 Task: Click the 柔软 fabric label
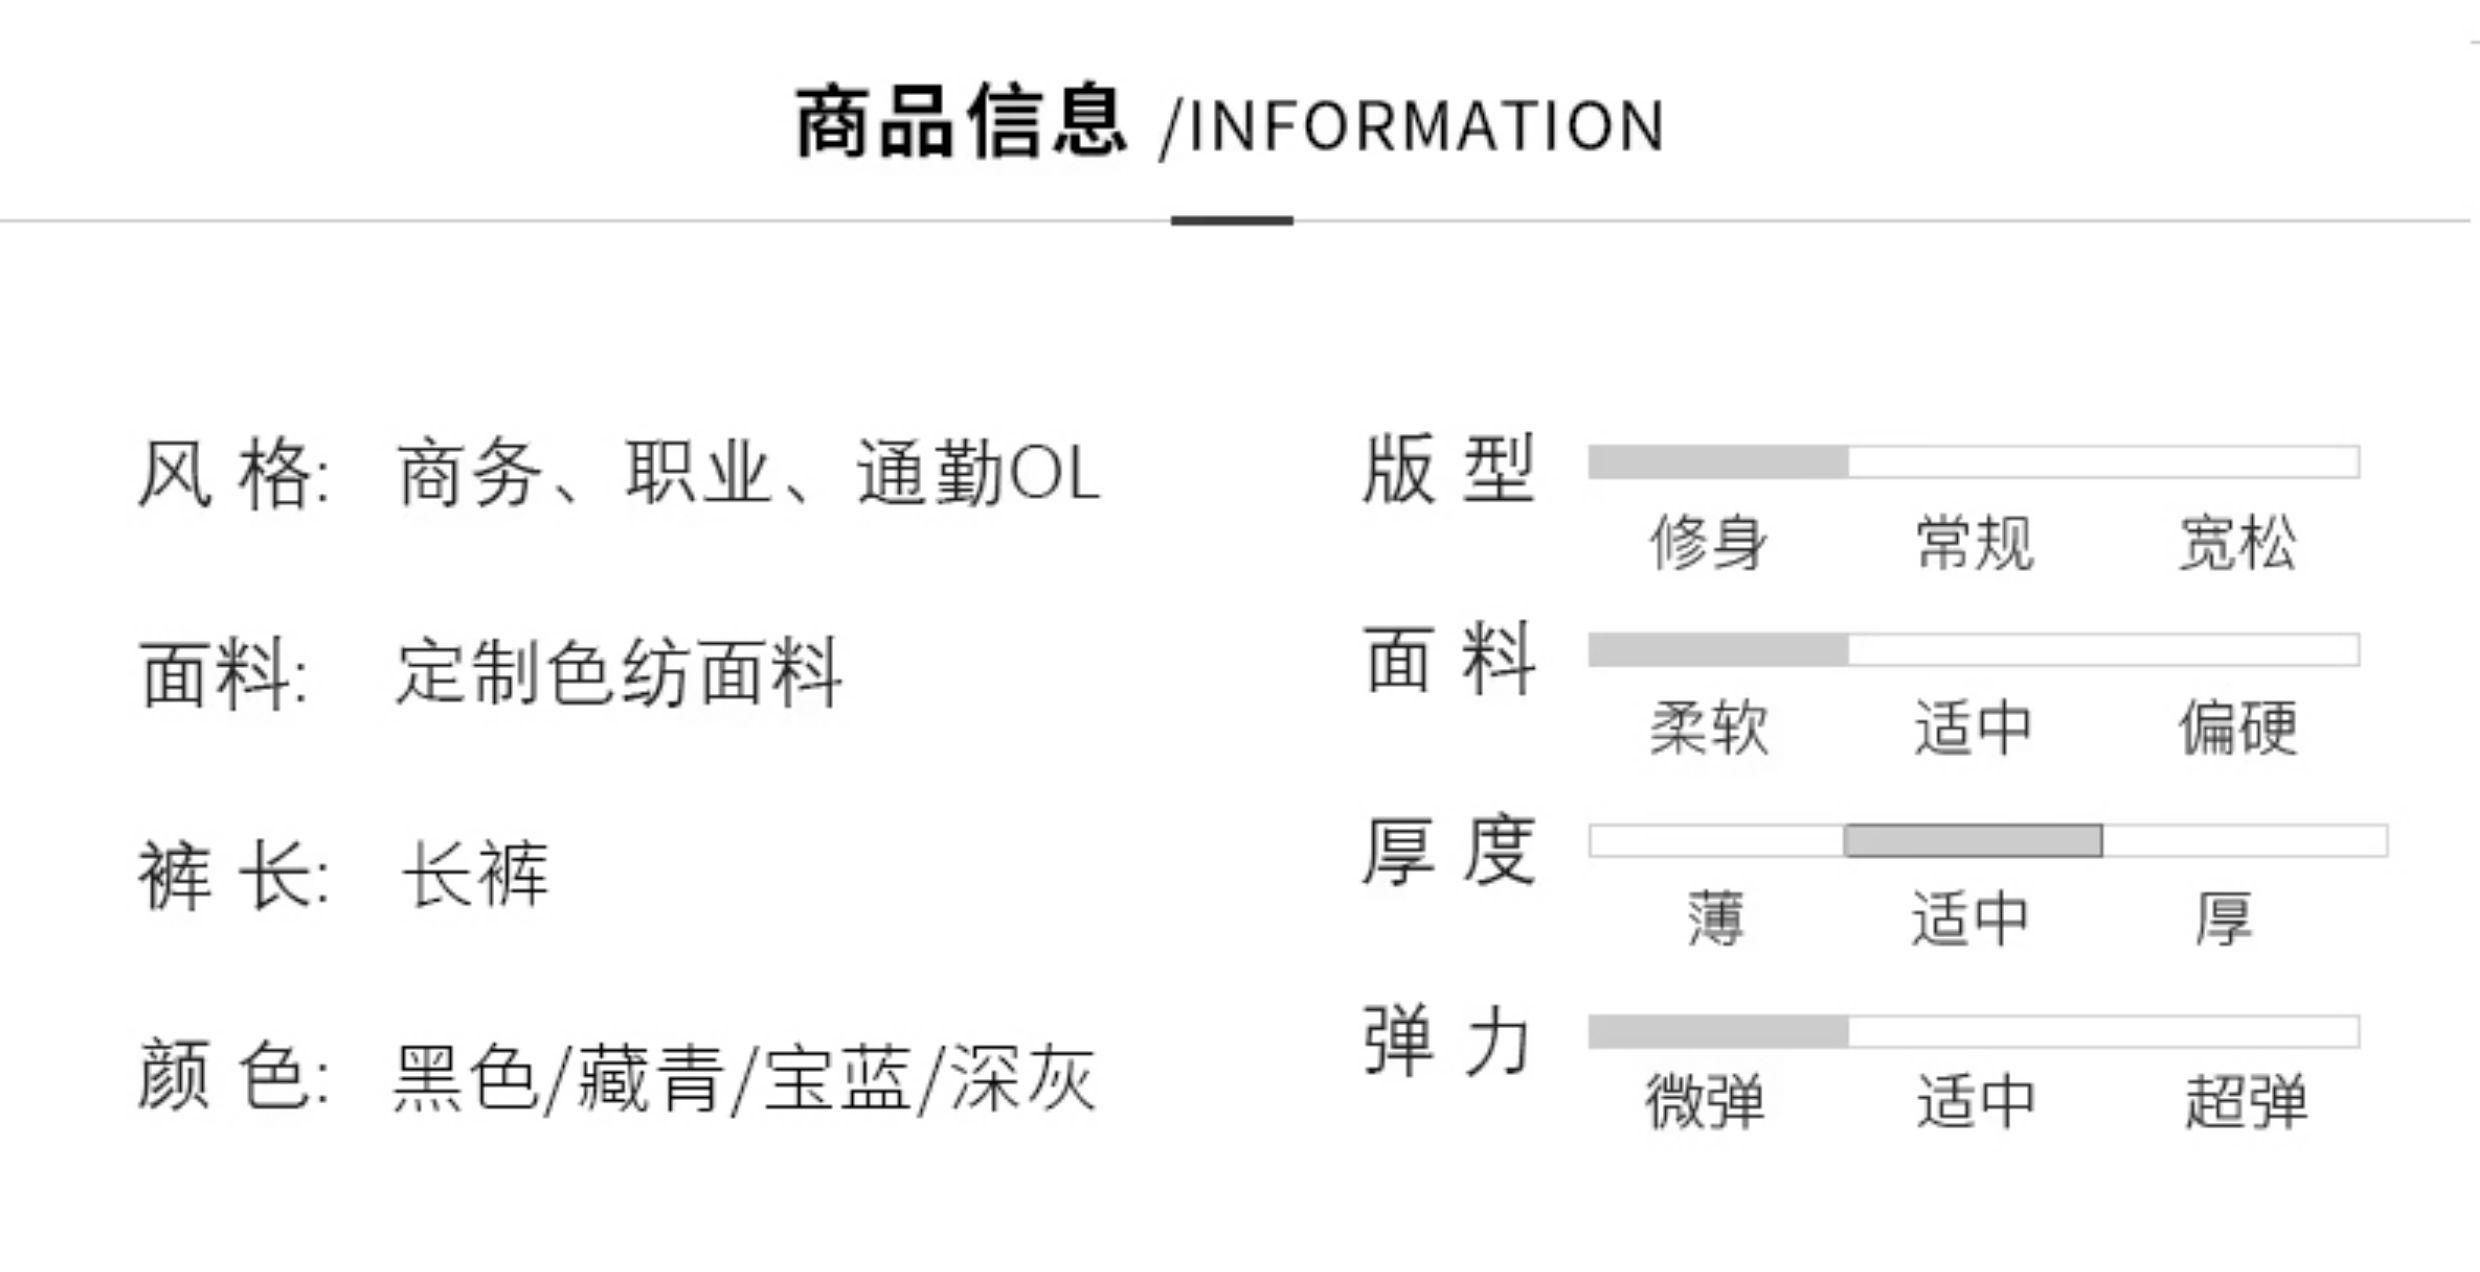coord(1708,728)
